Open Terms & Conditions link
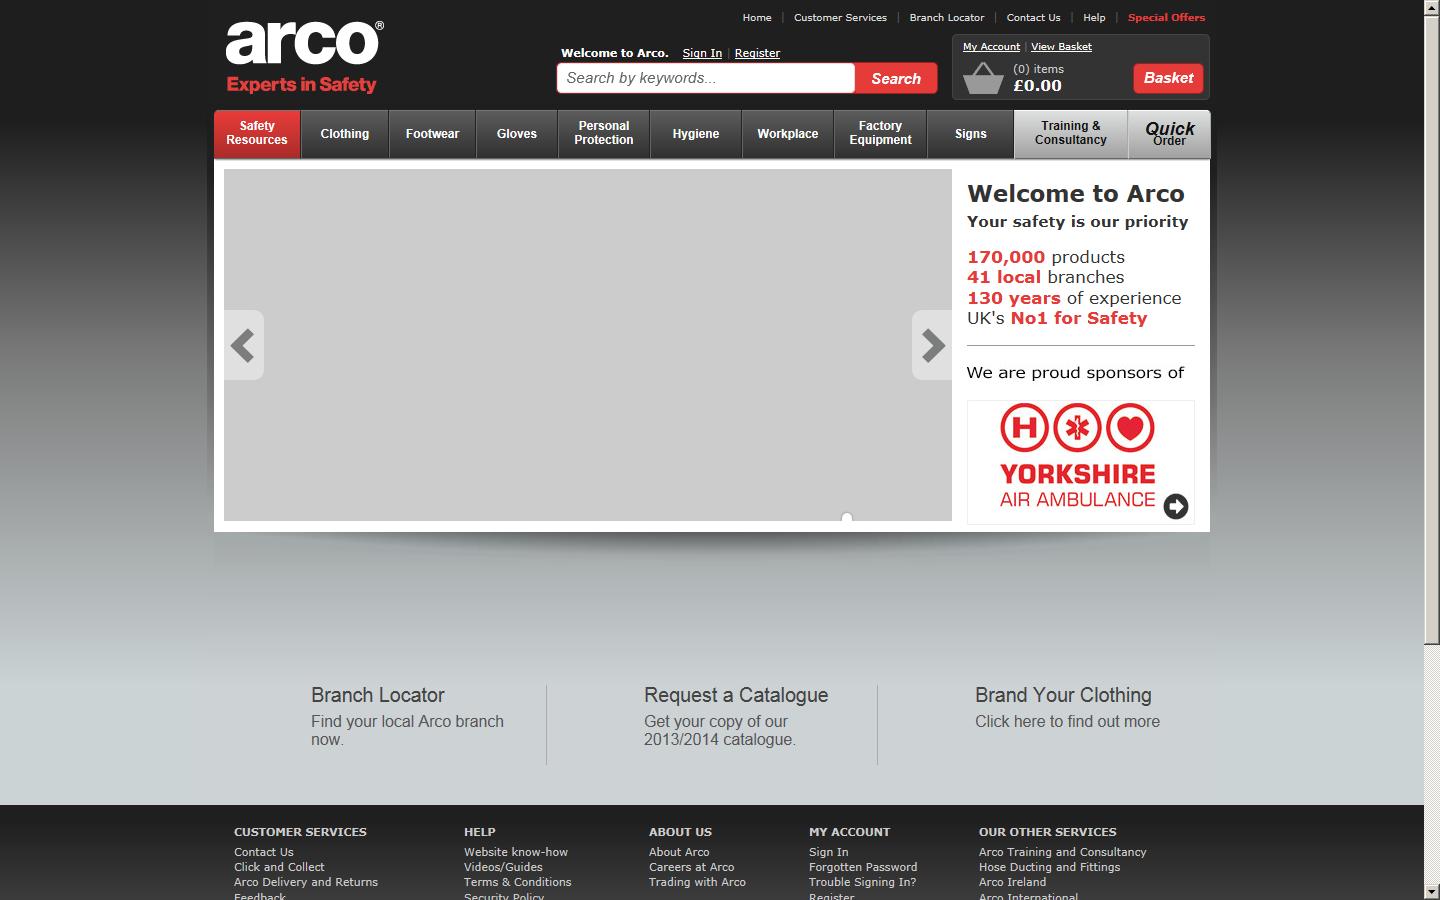1440x900 pixels. click(x=518, y=882)
